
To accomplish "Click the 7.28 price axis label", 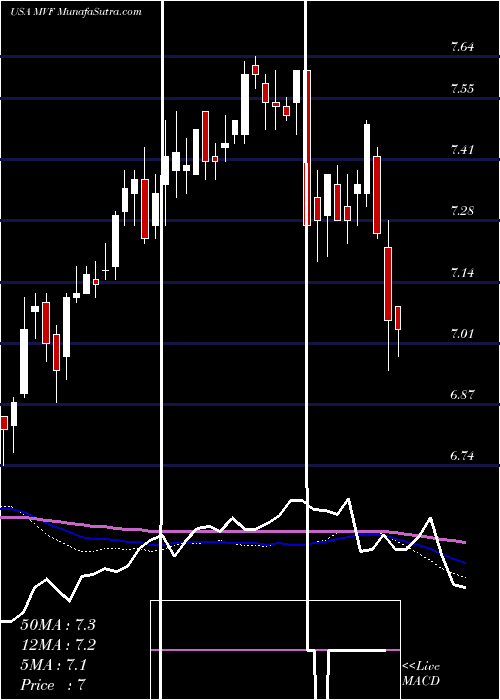I will [462, 211].
